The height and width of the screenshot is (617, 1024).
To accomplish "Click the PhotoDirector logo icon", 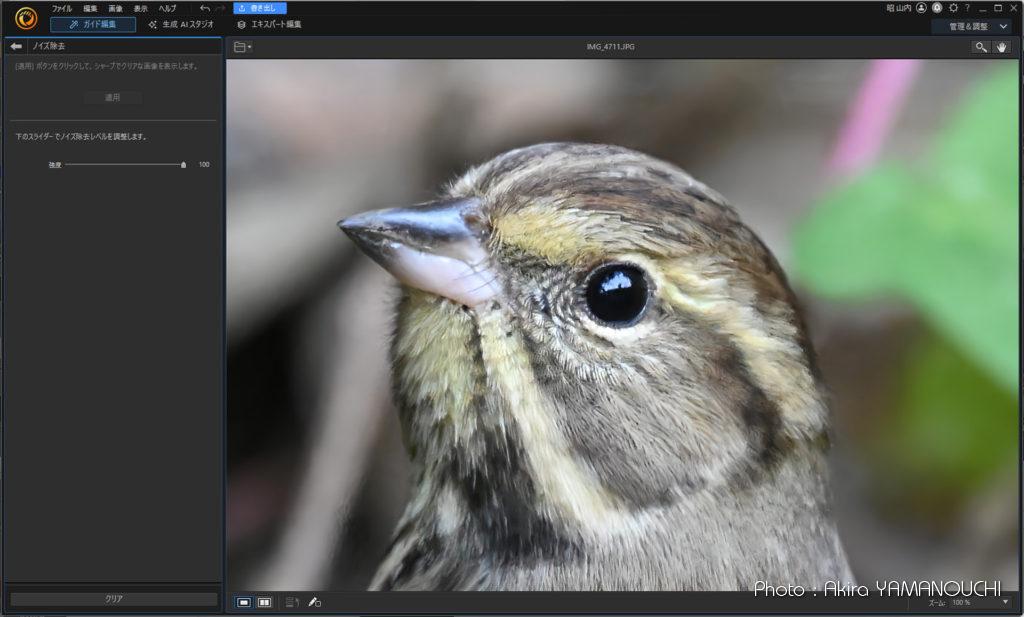I will point(26,17).
